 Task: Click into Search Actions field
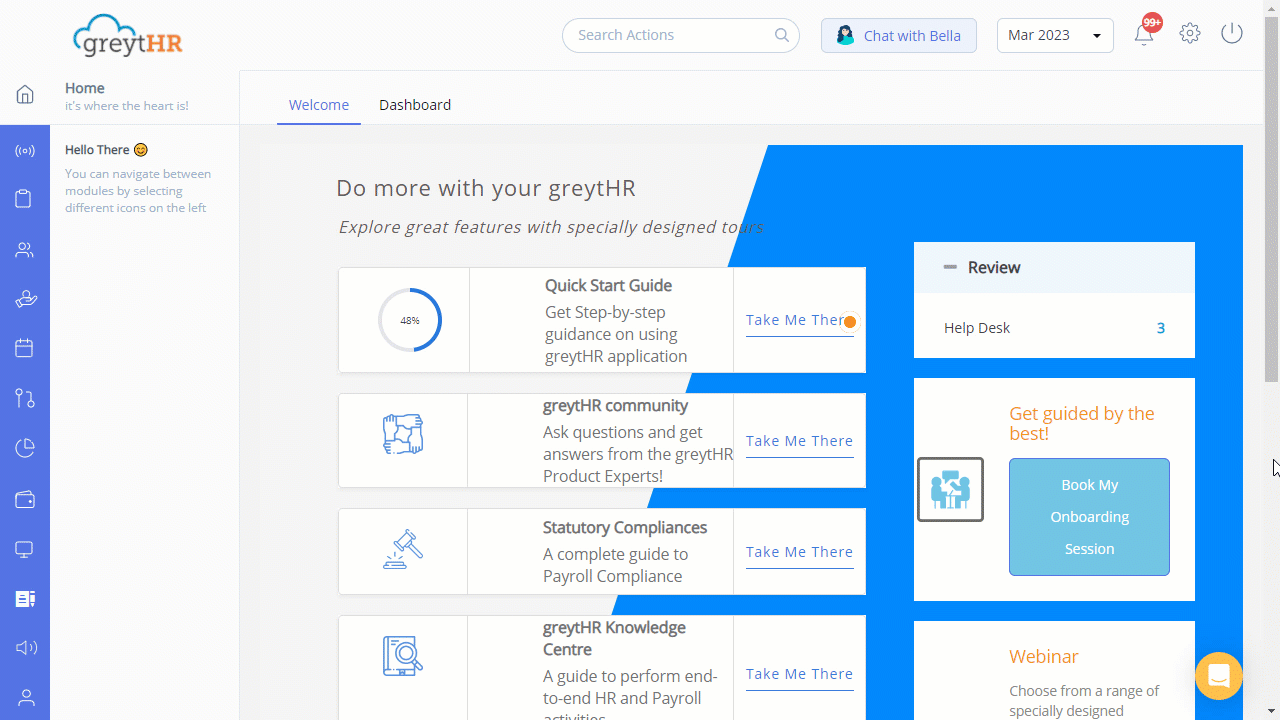pos(681,35)
